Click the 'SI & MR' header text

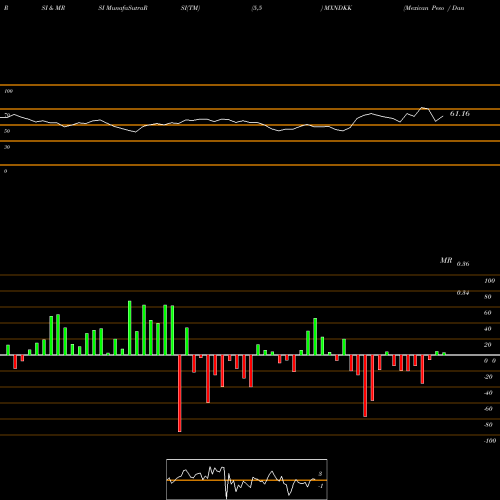pos(53,8)
